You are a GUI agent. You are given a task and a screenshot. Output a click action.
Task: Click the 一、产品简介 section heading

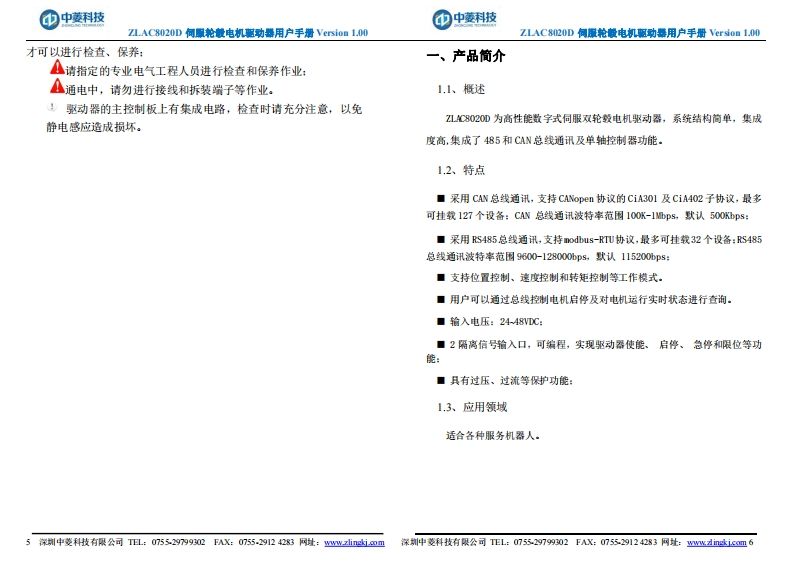click(x=465, y=56)
